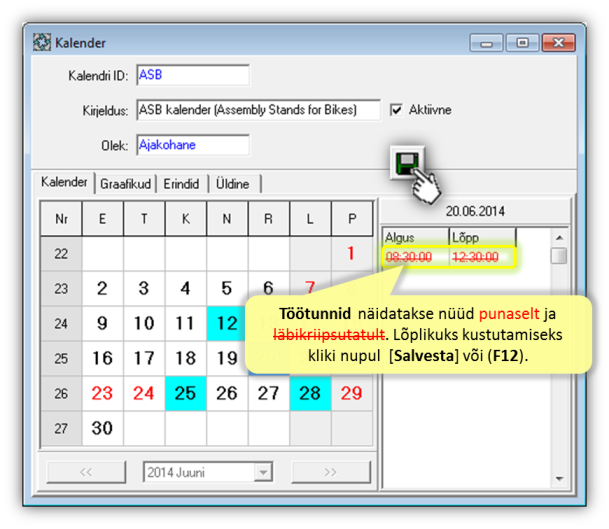Select highlighted day 28 in calendar
The height and width of the screenshot is (529, 609).
(309, 393)
